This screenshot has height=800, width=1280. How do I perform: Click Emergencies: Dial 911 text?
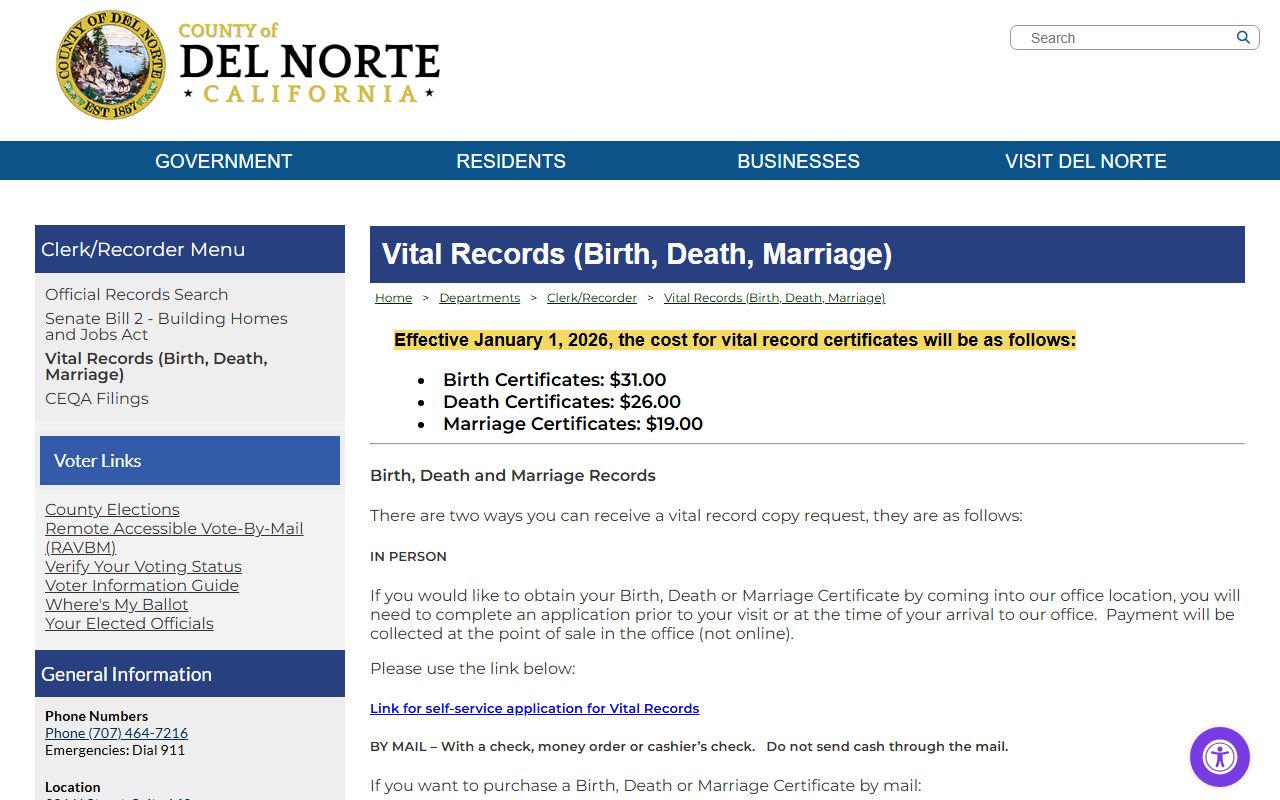click(x=115, y=750)
